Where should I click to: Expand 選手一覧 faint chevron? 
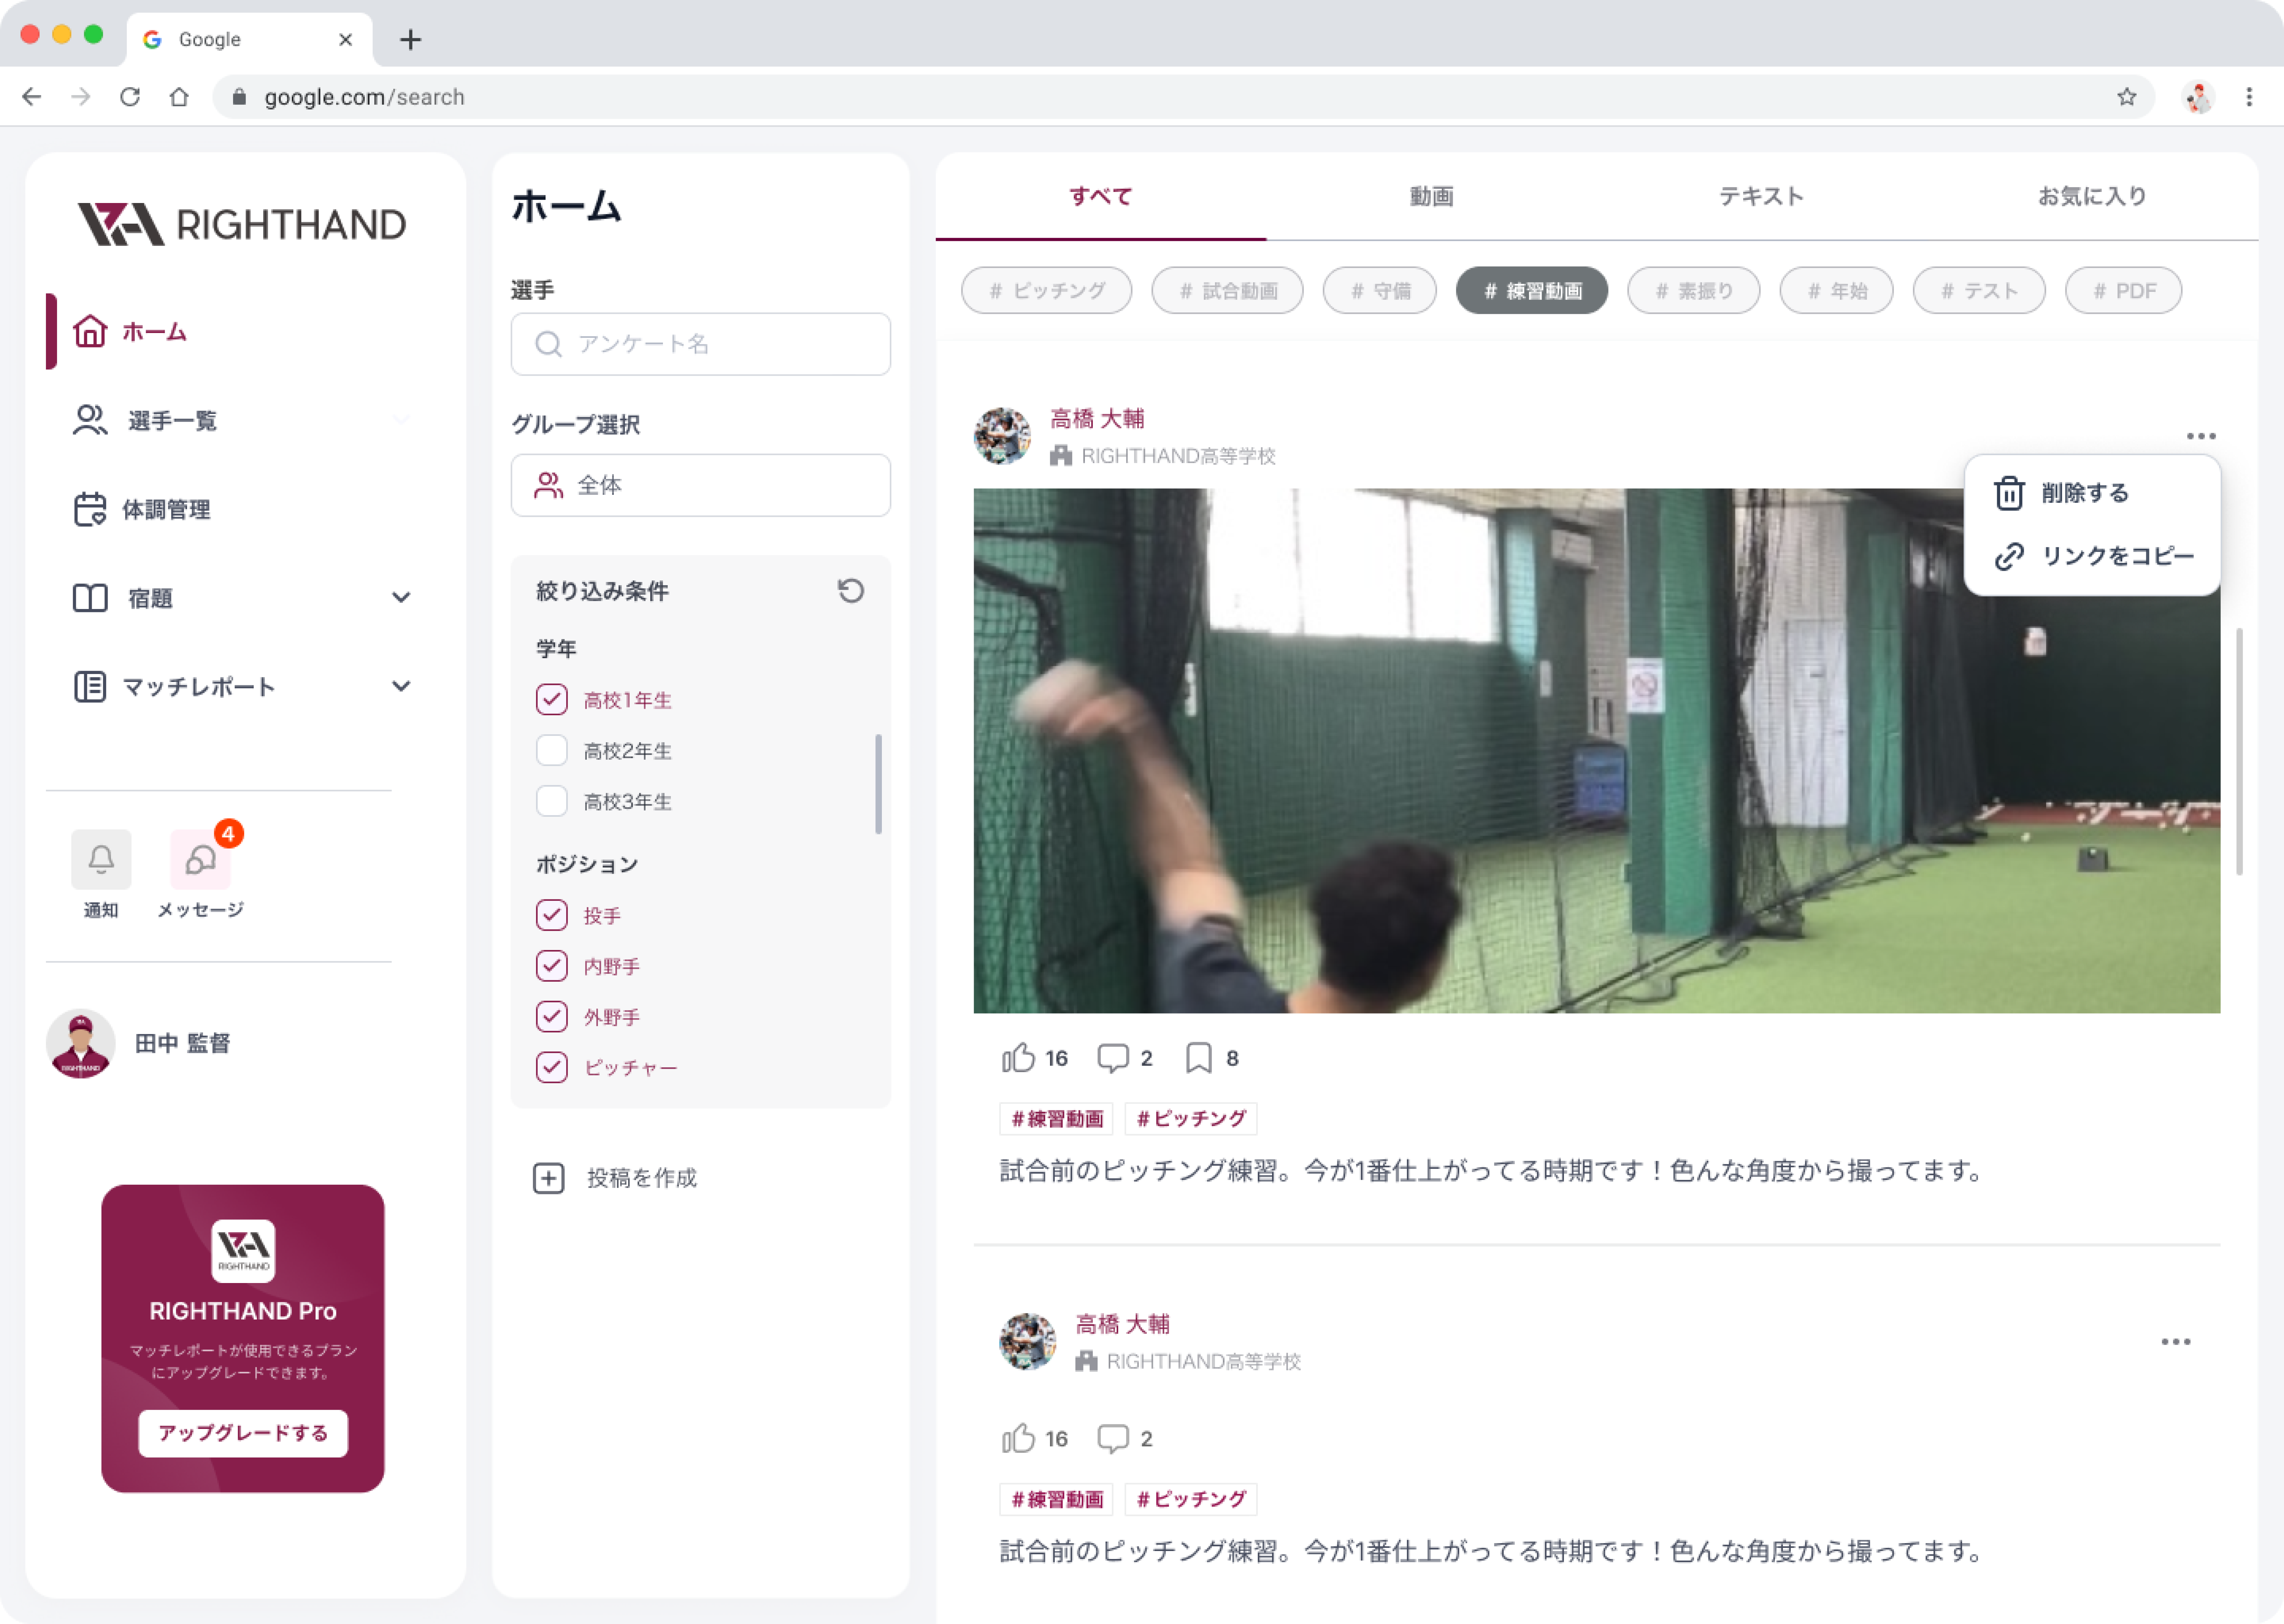[x=401, y=420]
